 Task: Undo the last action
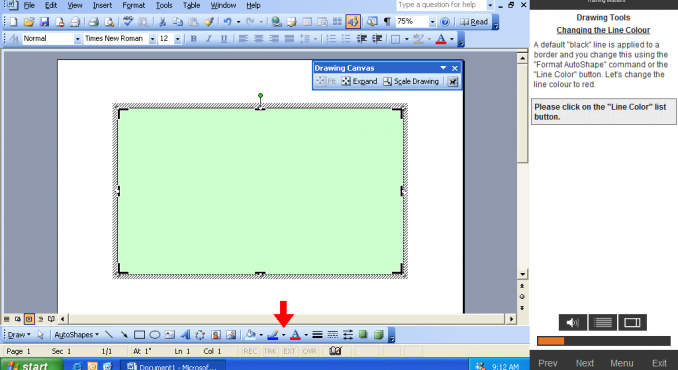227,22
